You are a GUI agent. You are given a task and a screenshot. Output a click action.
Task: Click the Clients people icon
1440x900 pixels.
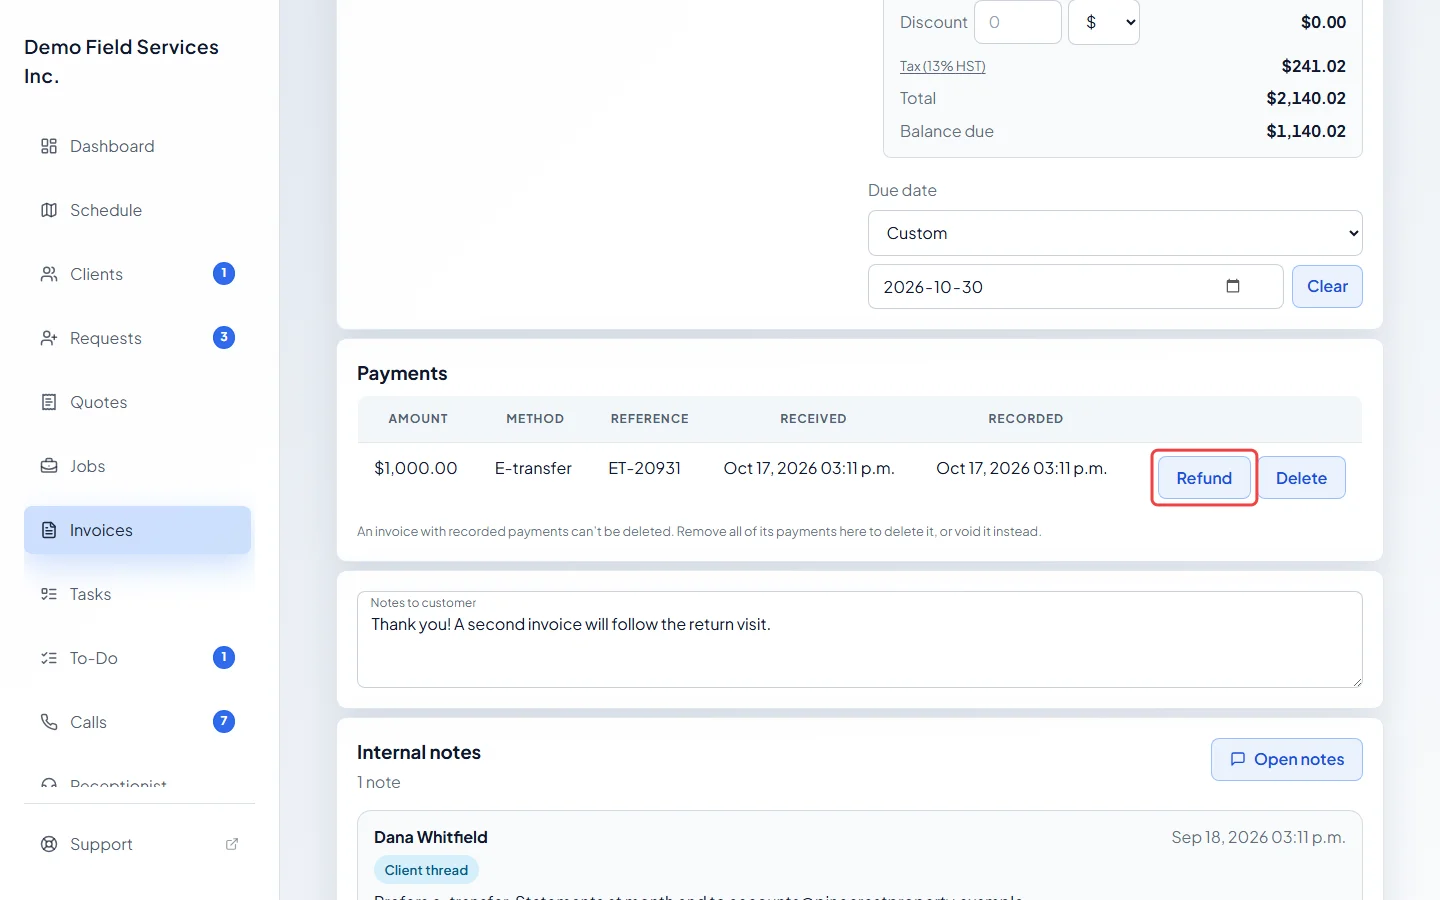49,274
